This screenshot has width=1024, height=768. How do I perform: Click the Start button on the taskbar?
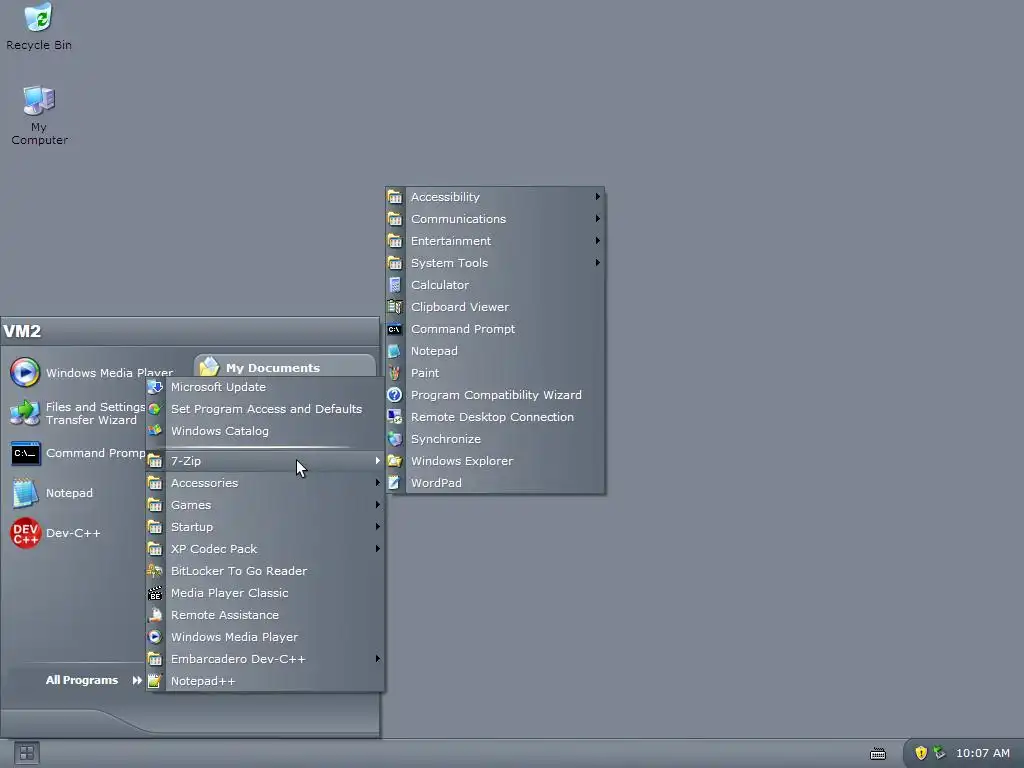[x=27, y=753]
